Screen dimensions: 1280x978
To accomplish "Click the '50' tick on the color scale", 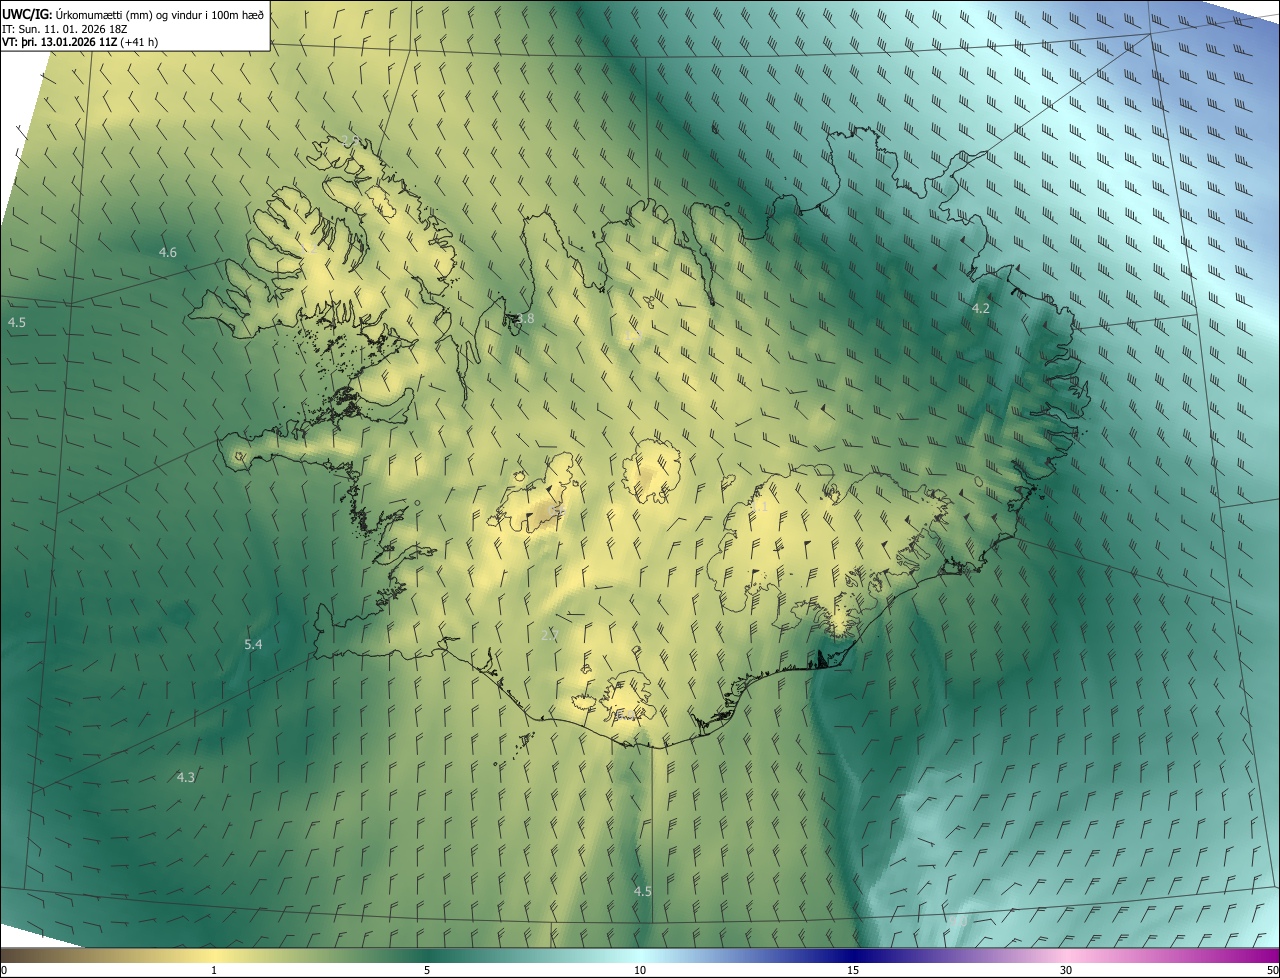I will 1272,970.
